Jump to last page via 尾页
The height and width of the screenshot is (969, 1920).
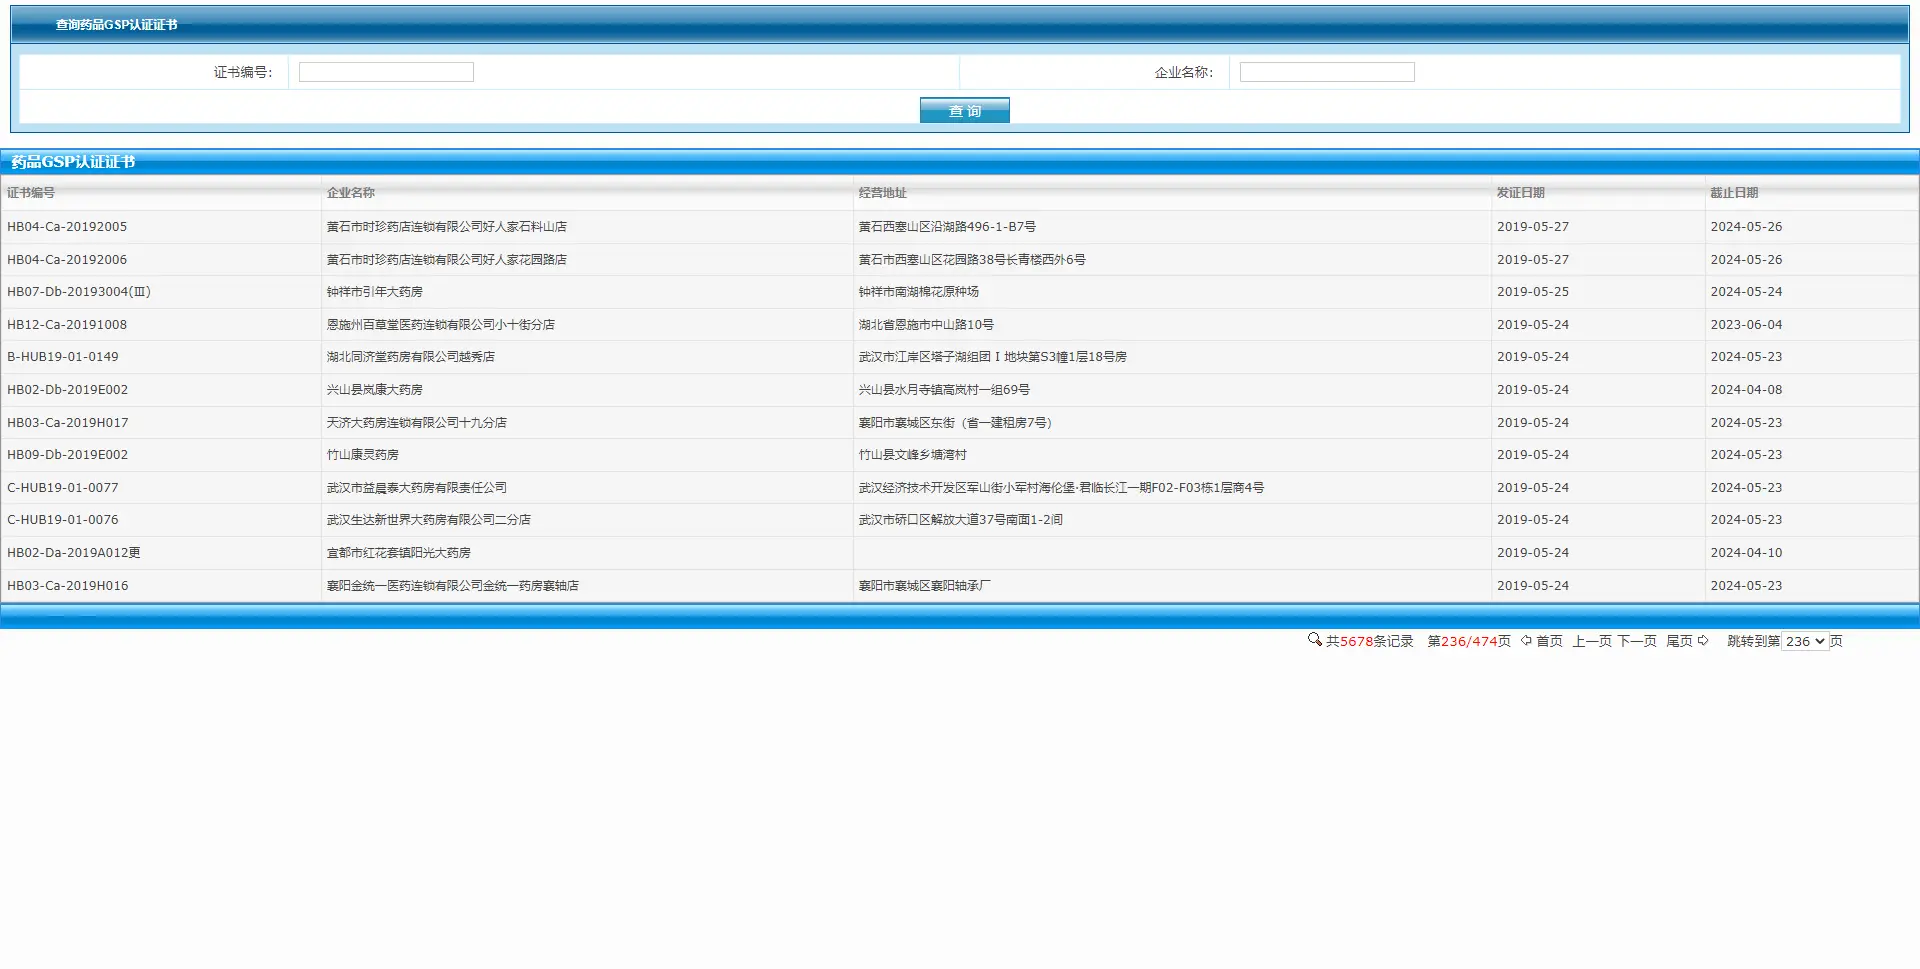click(x=1679, y=642)
